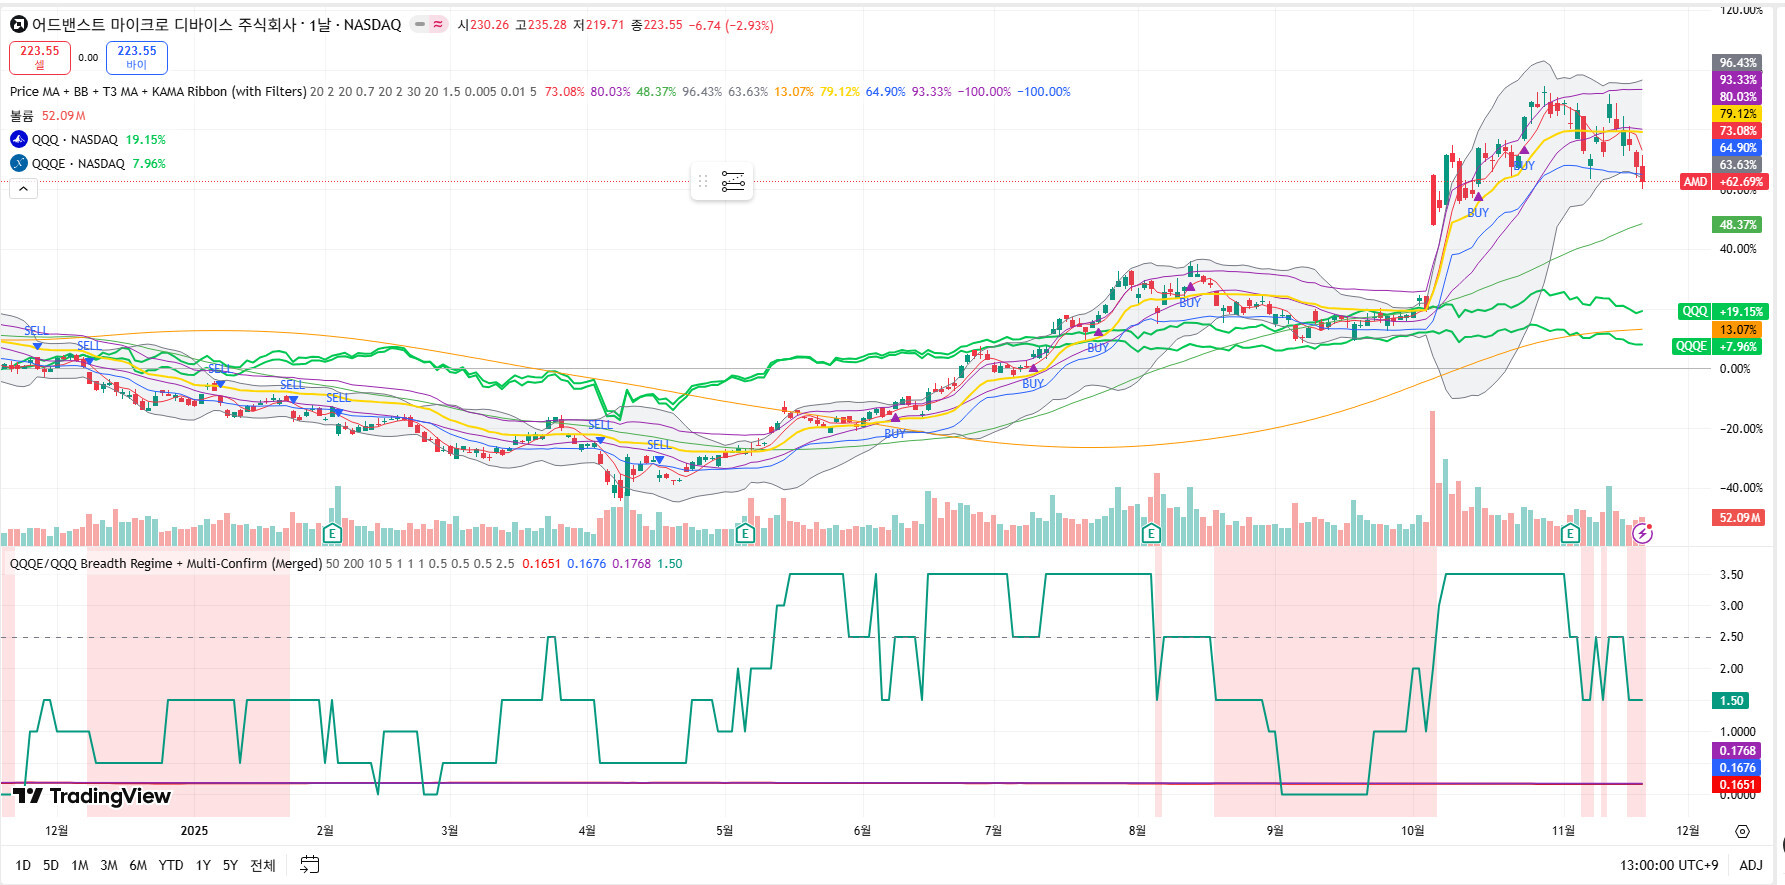Click the 19.15% value beside QQQ legend
The width and height of the screenshot is (1785, 885).
click(146, 140)
